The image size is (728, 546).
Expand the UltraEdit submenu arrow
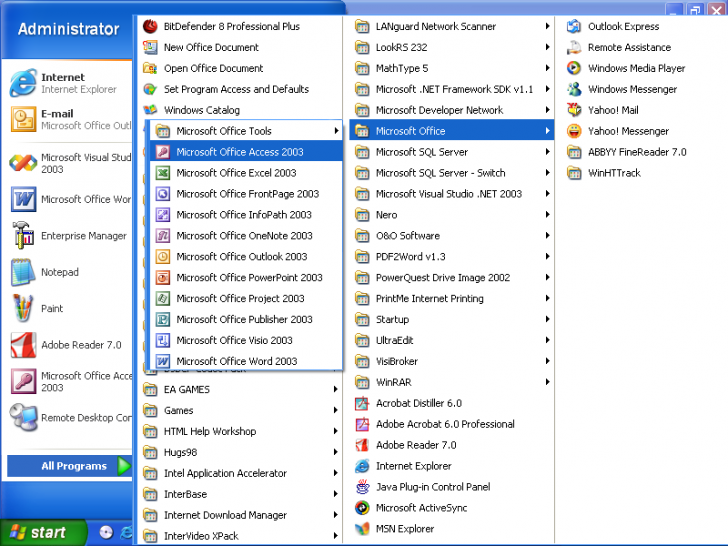coord(547,340)
